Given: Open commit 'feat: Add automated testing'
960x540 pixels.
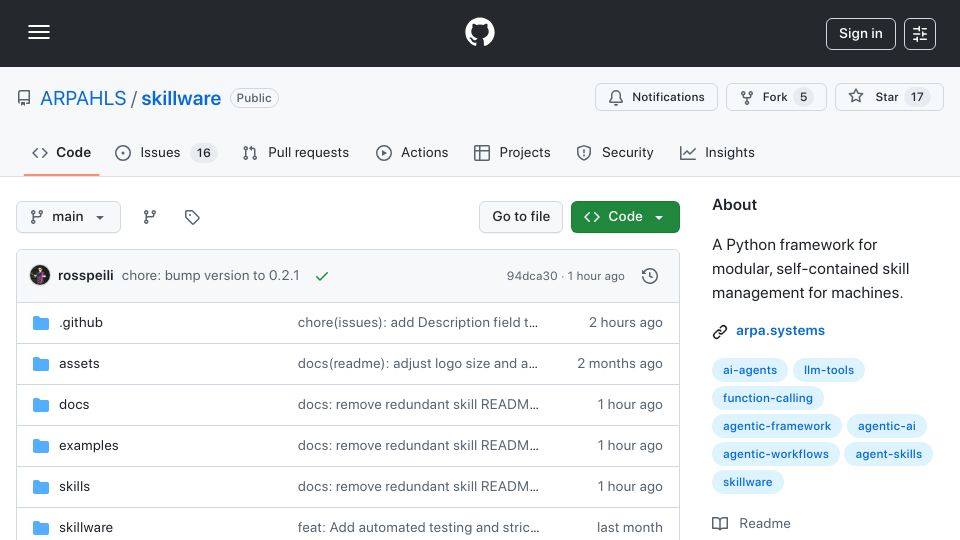Looking at the screenshot, I should tap(419, 528).
